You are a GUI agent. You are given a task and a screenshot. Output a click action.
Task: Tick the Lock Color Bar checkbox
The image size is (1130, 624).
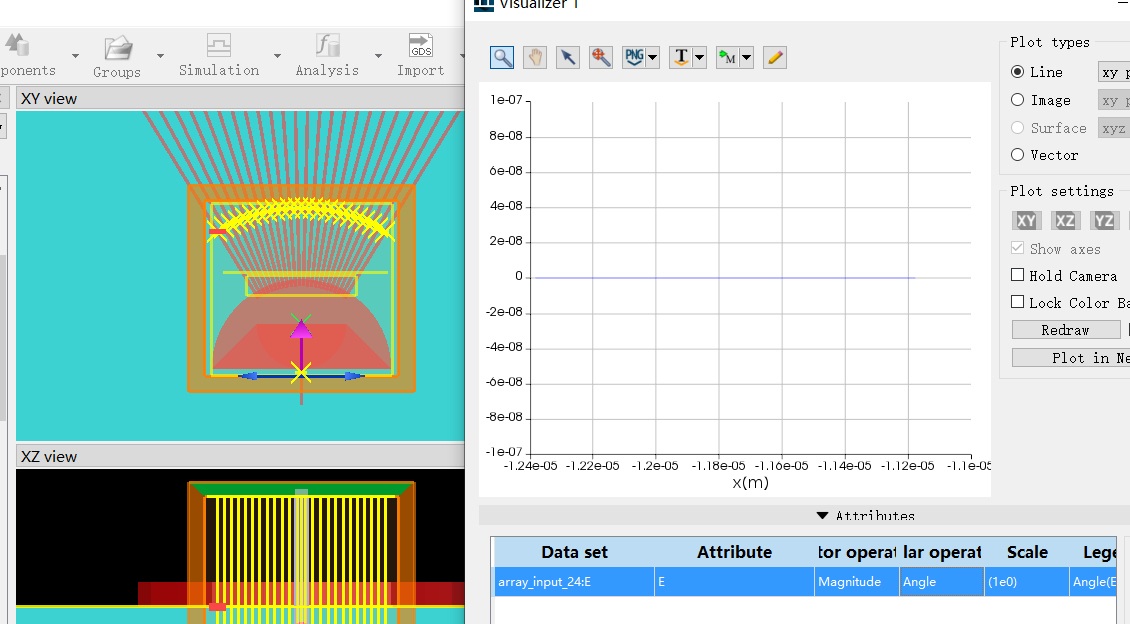tap(1018, 302)
